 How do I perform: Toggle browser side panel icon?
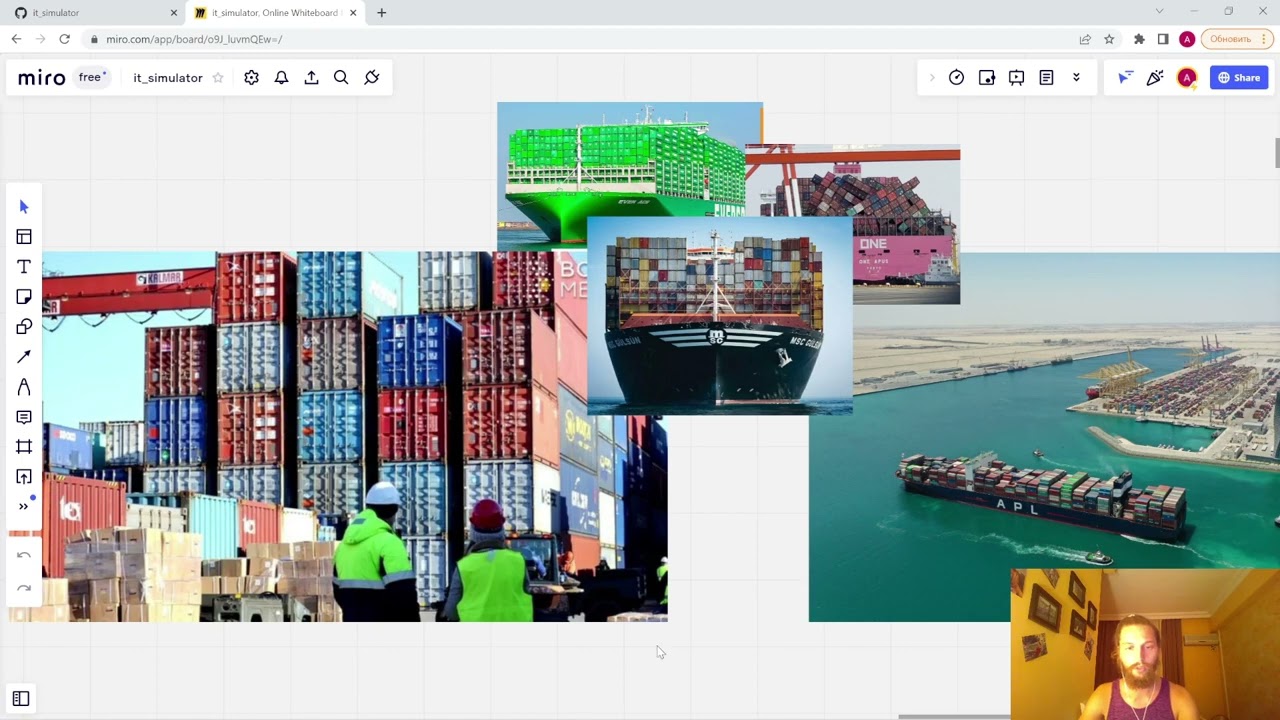(x=1163, y=39)
